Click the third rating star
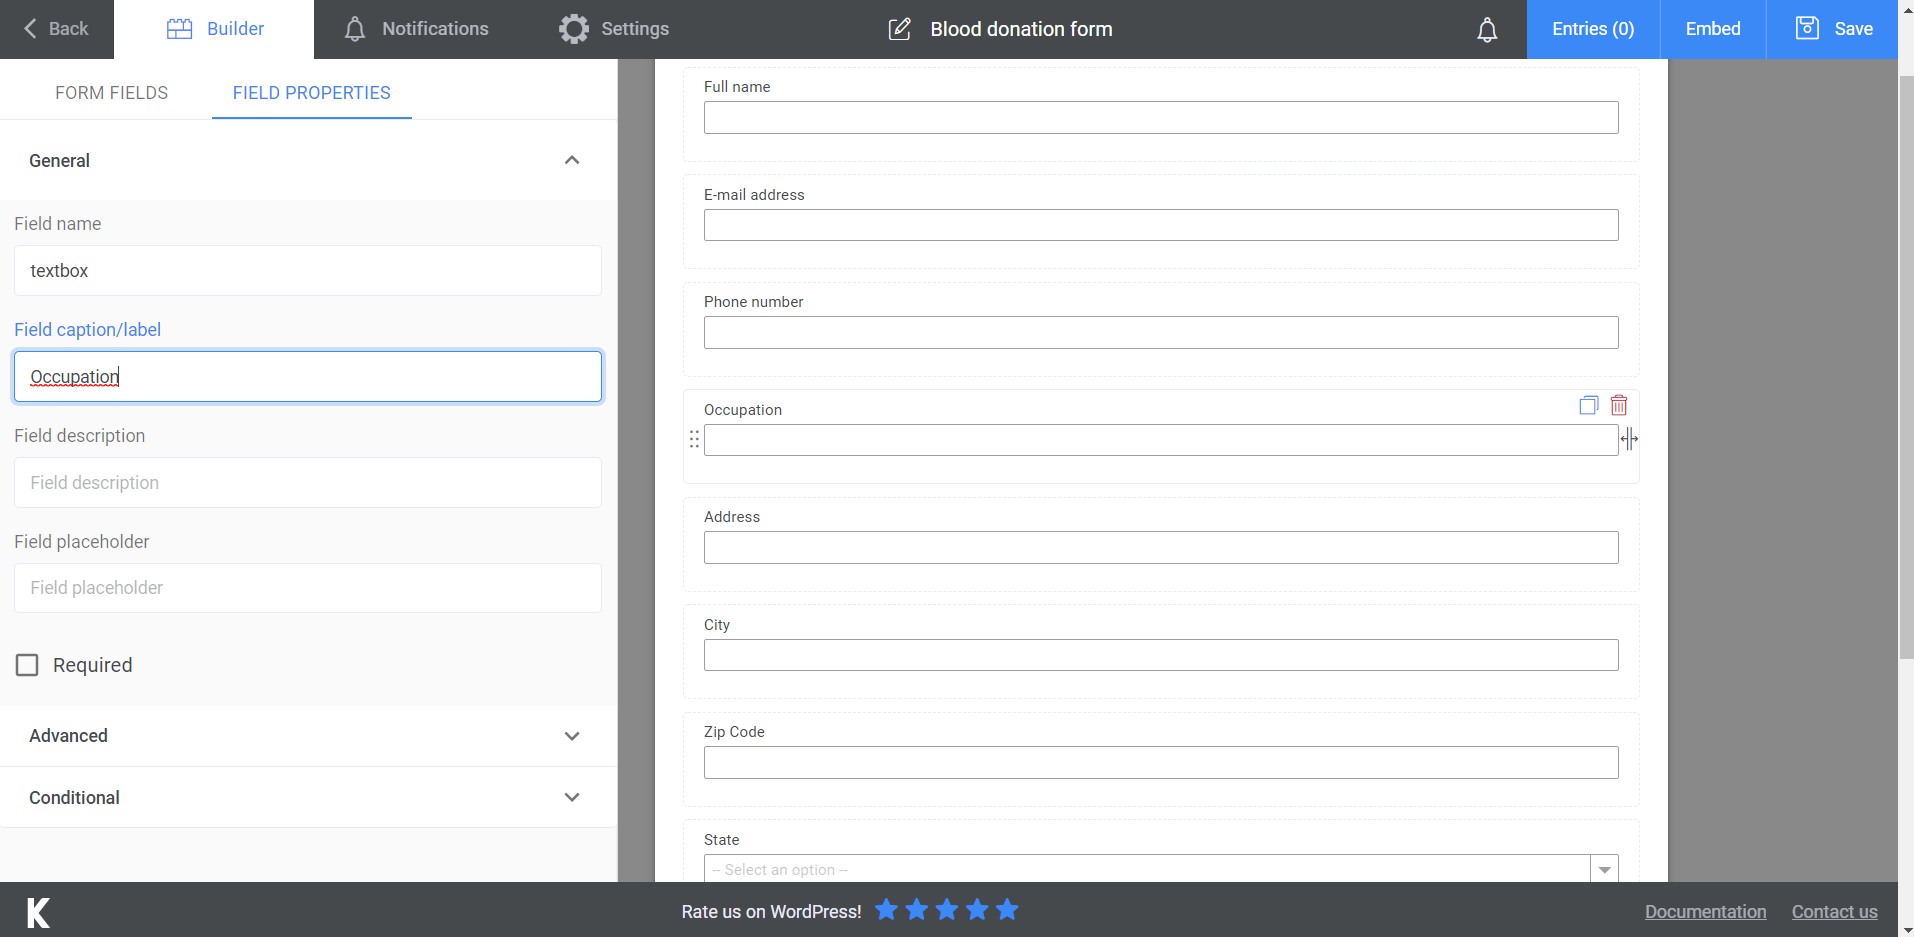Viewport: 1914px width, 937px height. [x=946, y=910]
